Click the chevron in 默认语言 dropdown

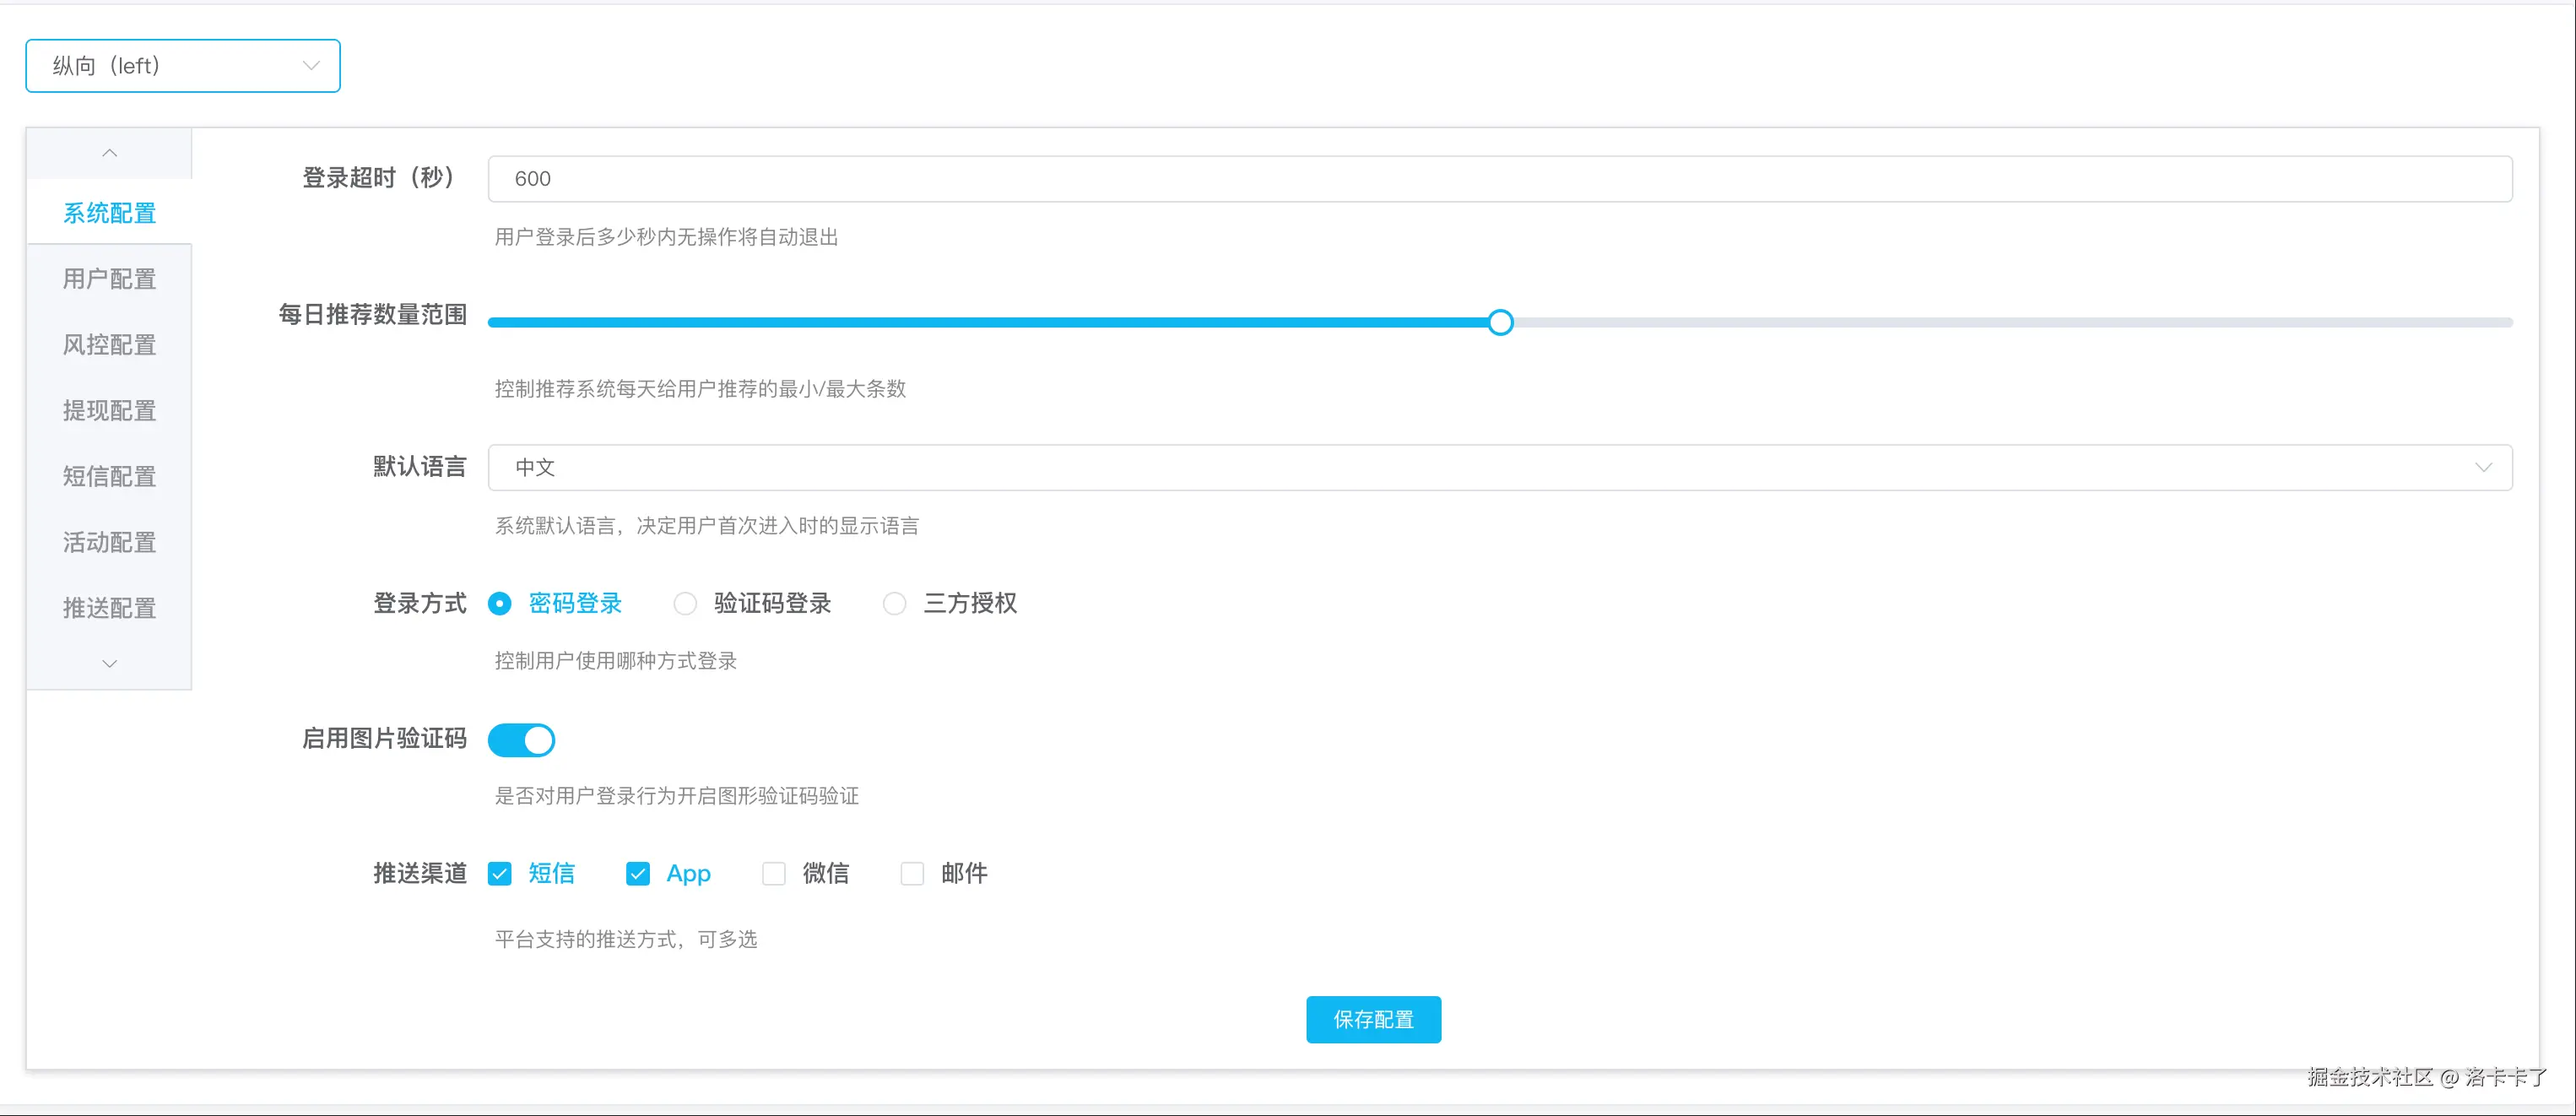click(2483, 467)
